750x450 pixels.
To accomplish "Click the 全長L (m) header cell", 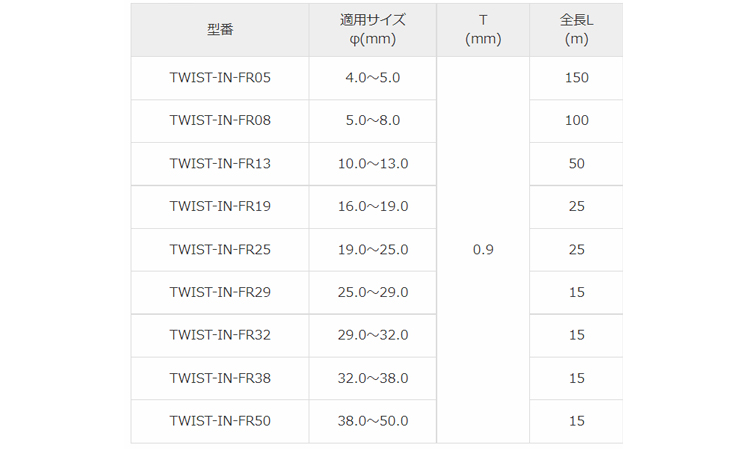I will point(576,30).
